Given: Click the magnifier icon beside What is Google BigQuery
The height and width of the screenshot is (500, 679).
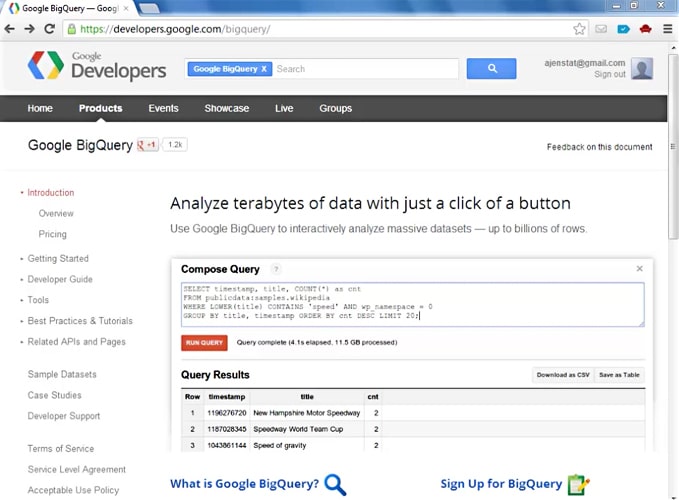Looking at the screenshot, I should [x=335, y=484].
